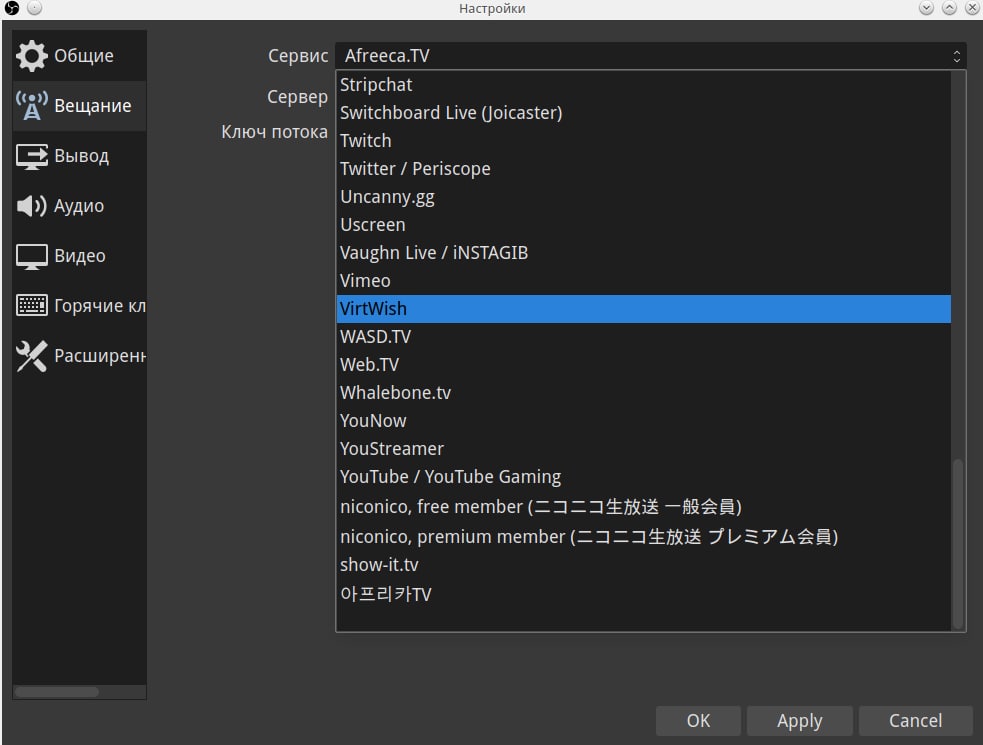Click the Видео monitor icon
The height and width of the screenshot is (745, 983).
(x=31, y=256)
